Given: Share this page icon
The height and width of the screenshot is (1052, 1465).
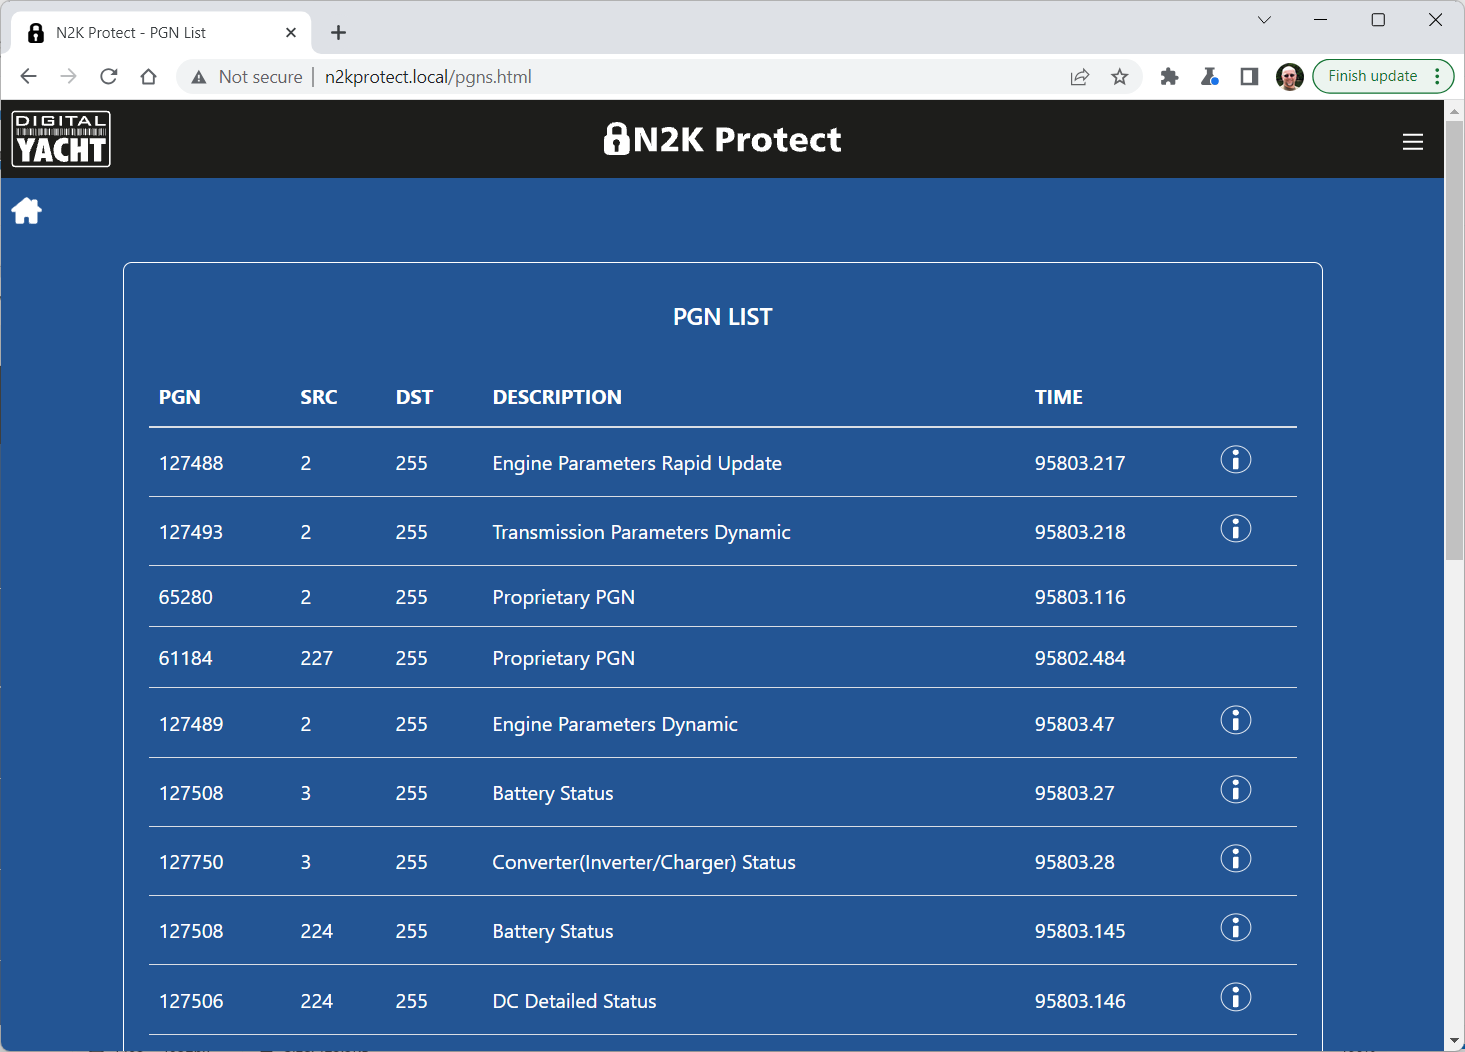Looking at the screenshot, I should point(1080,77).
